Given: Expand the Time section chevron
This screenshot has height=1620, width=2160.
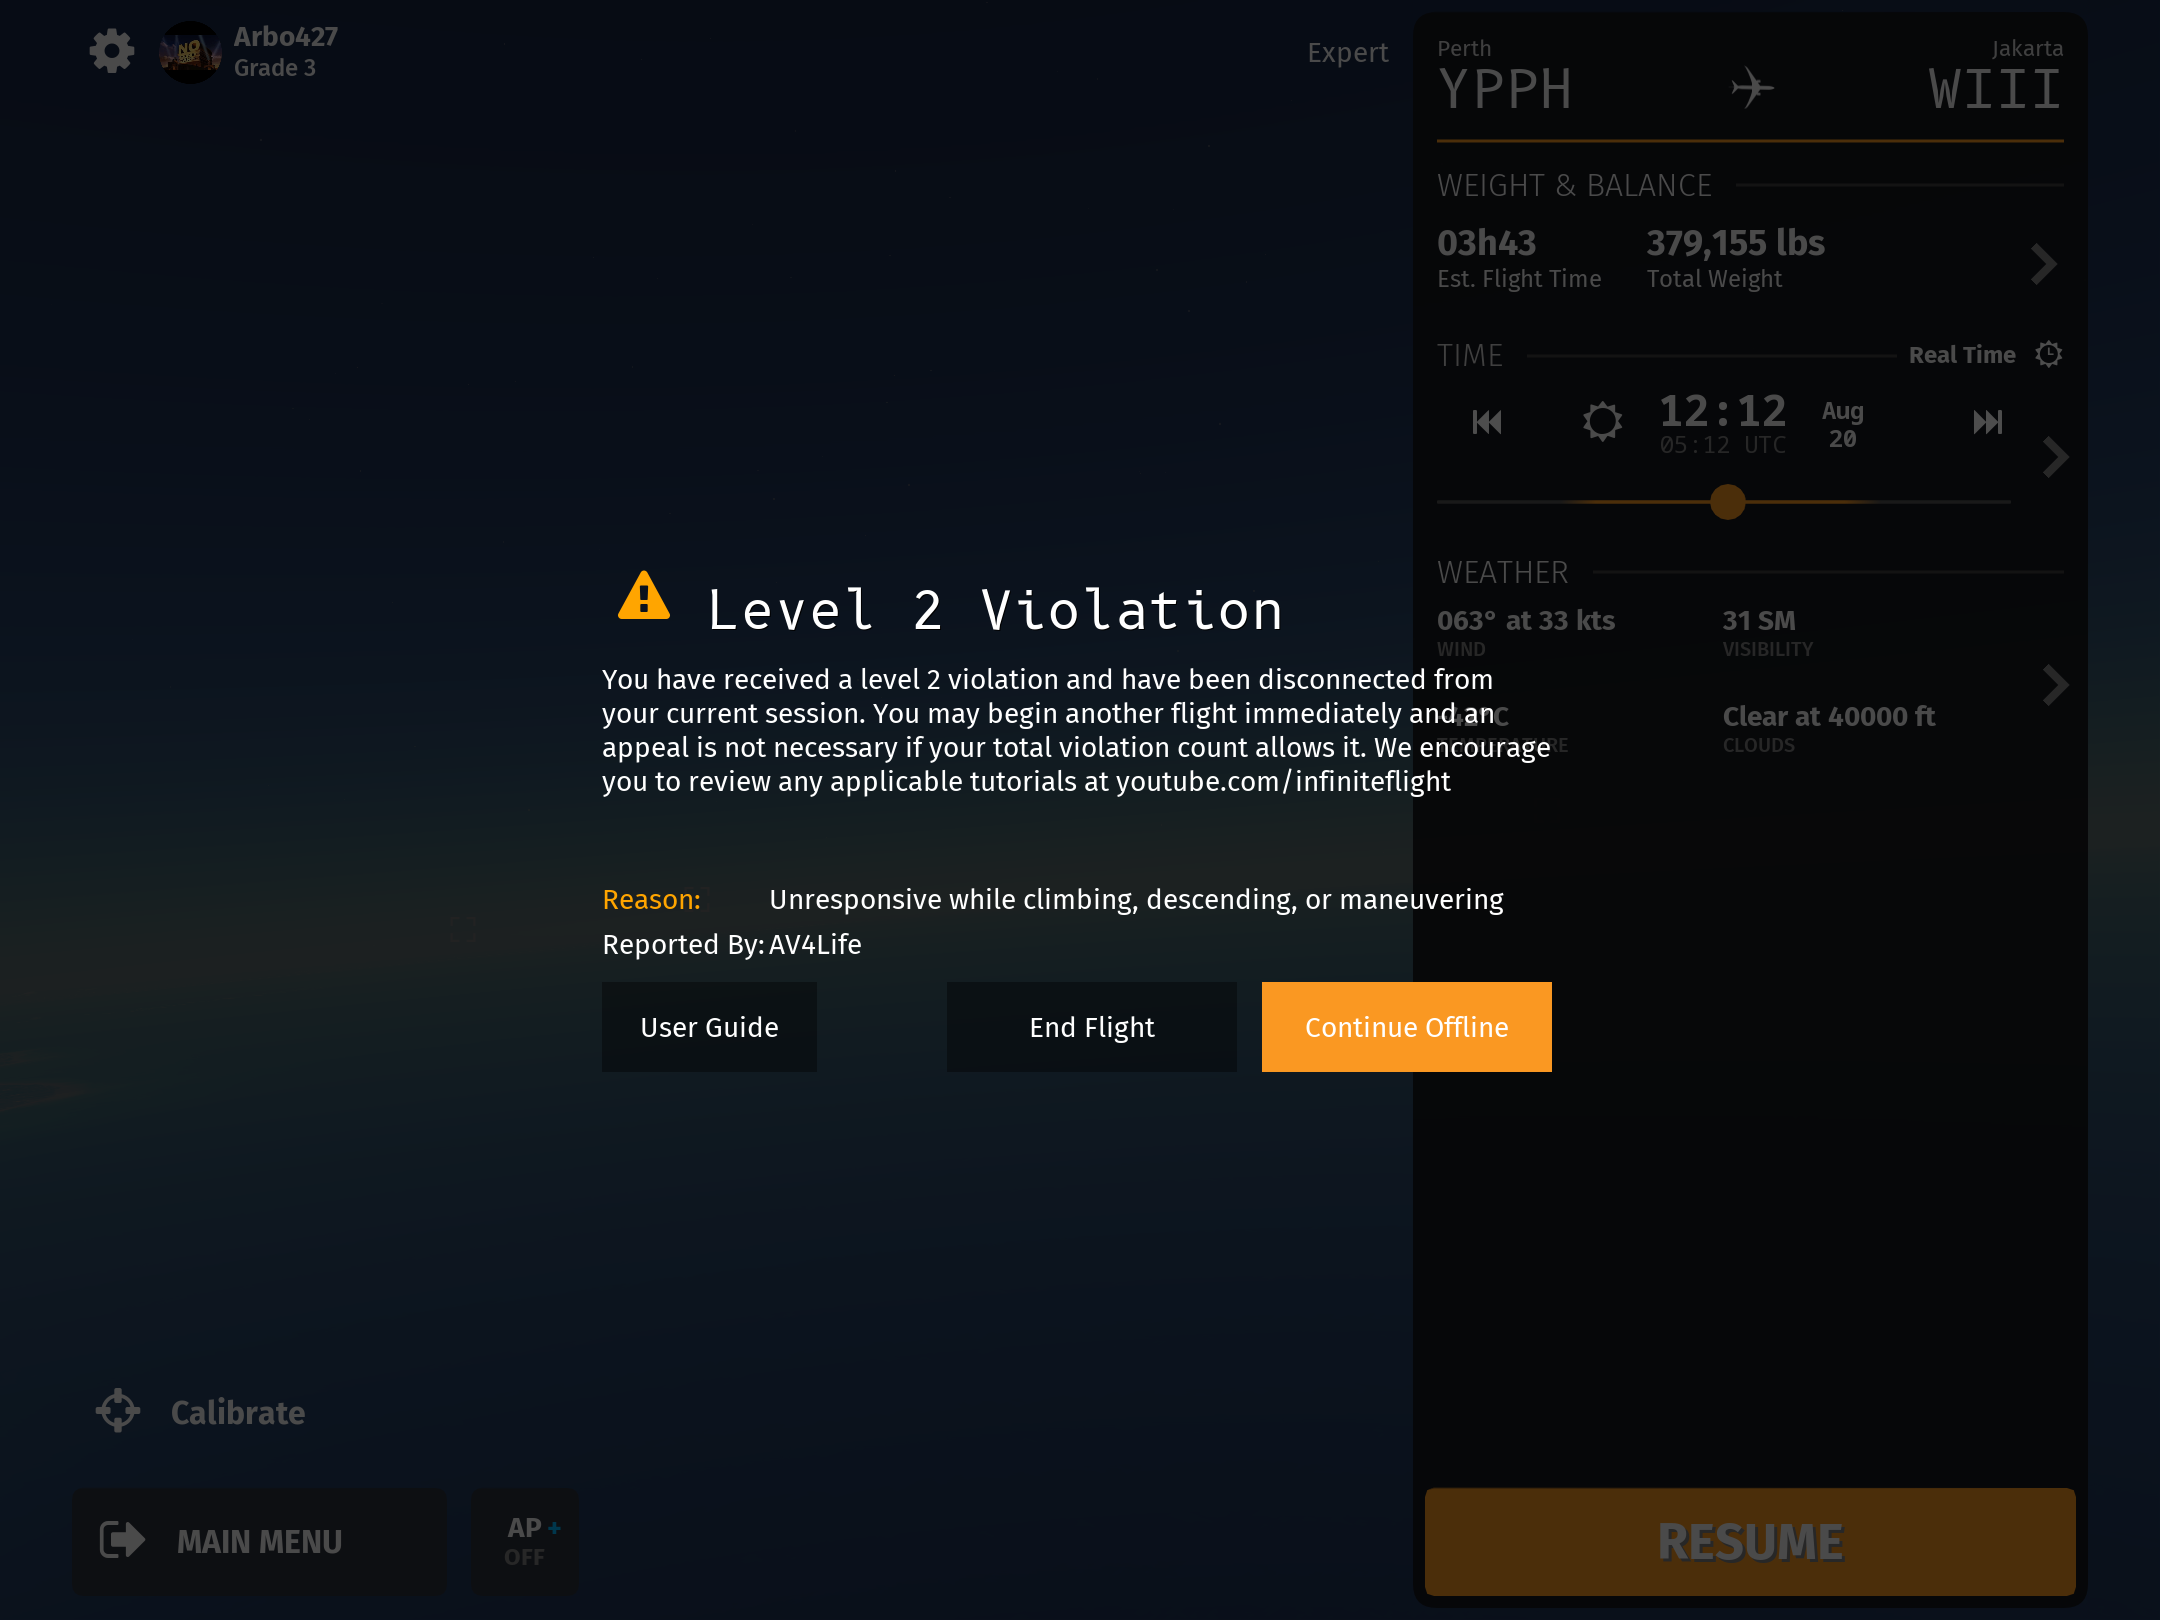Looking at the screenshot, I should coord(2054,457).
